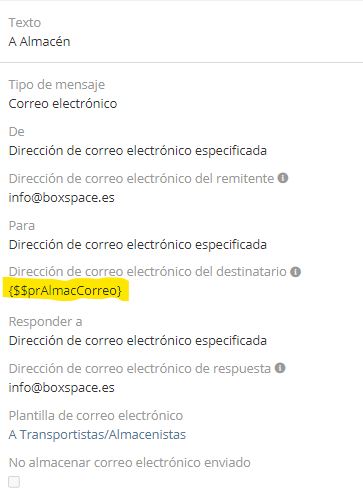Click 'Plantilla de correo electrónico' label
This screenshot has height=502, width=363.
pos(96,416)
